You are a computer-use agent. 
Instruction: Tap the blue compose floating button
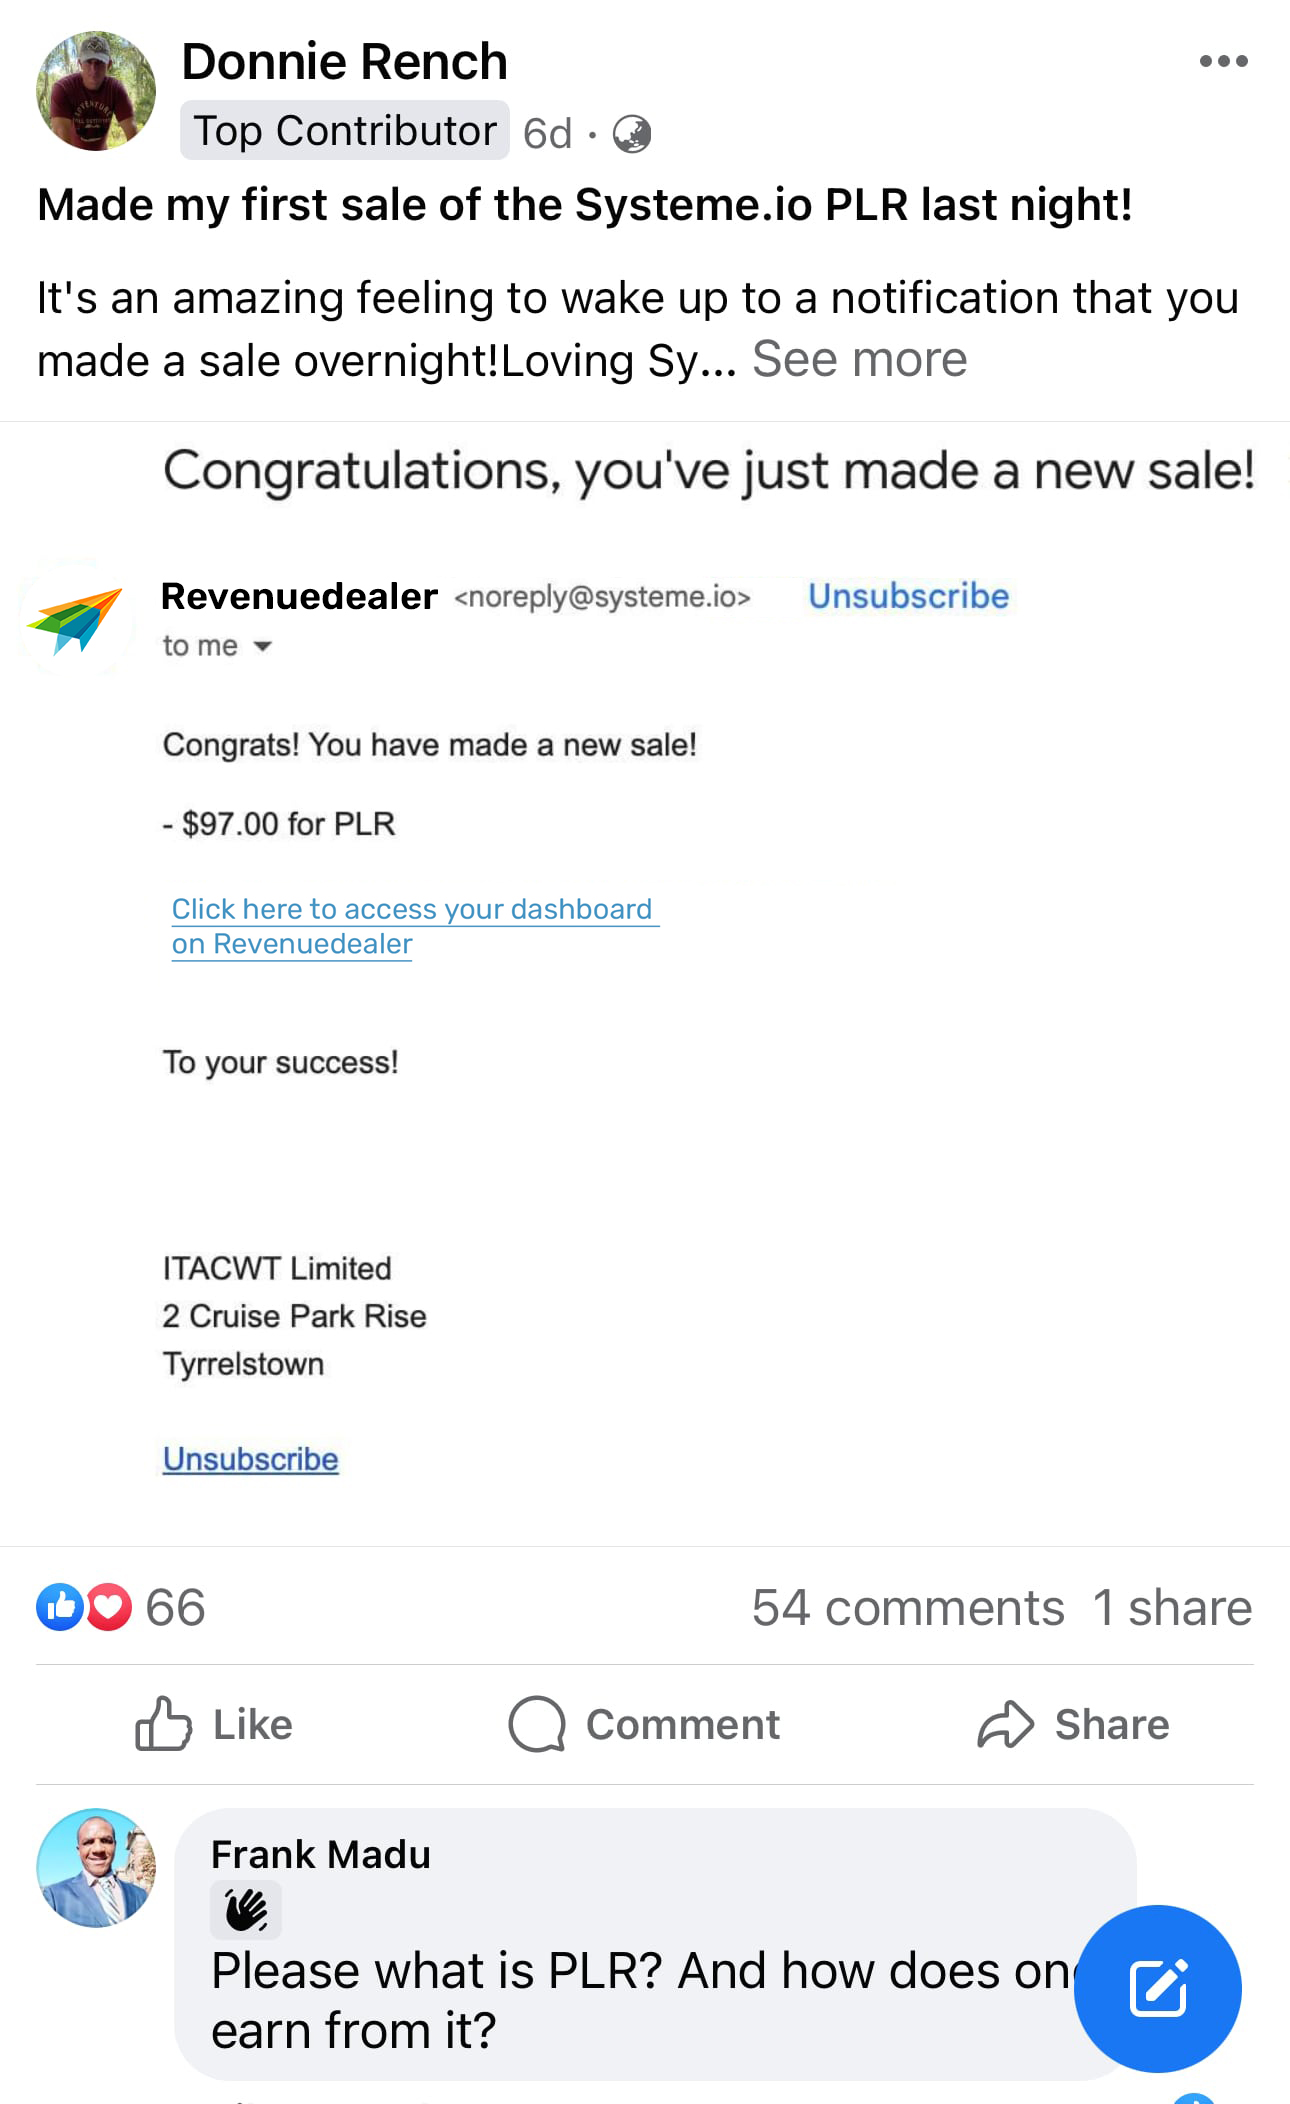pyautogui.click(x=1157, y=1988)
